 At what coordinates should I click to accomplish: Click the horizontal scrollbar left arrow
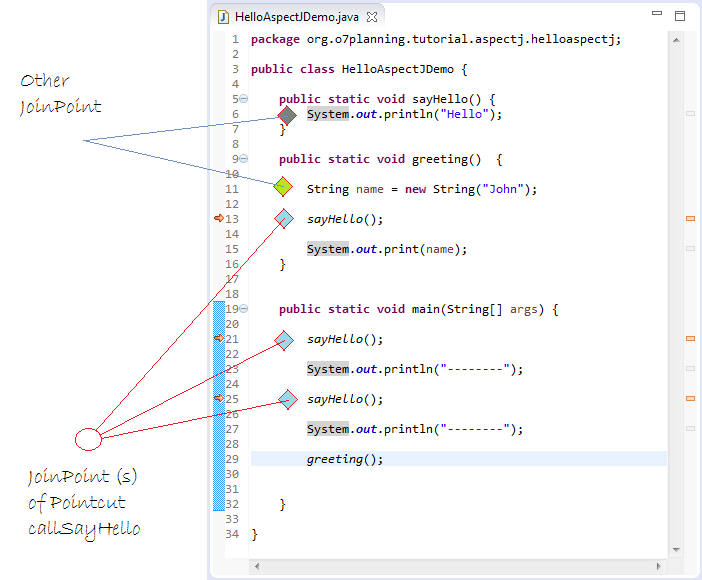(x=257, y=566)
